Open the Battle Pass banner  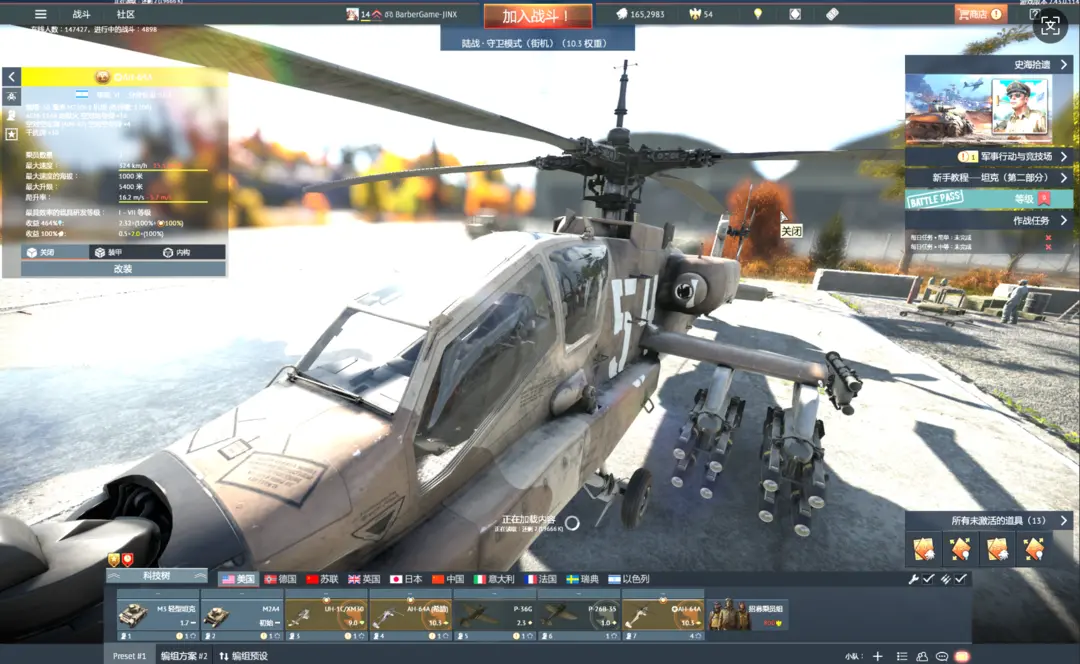tap(989, 199)
